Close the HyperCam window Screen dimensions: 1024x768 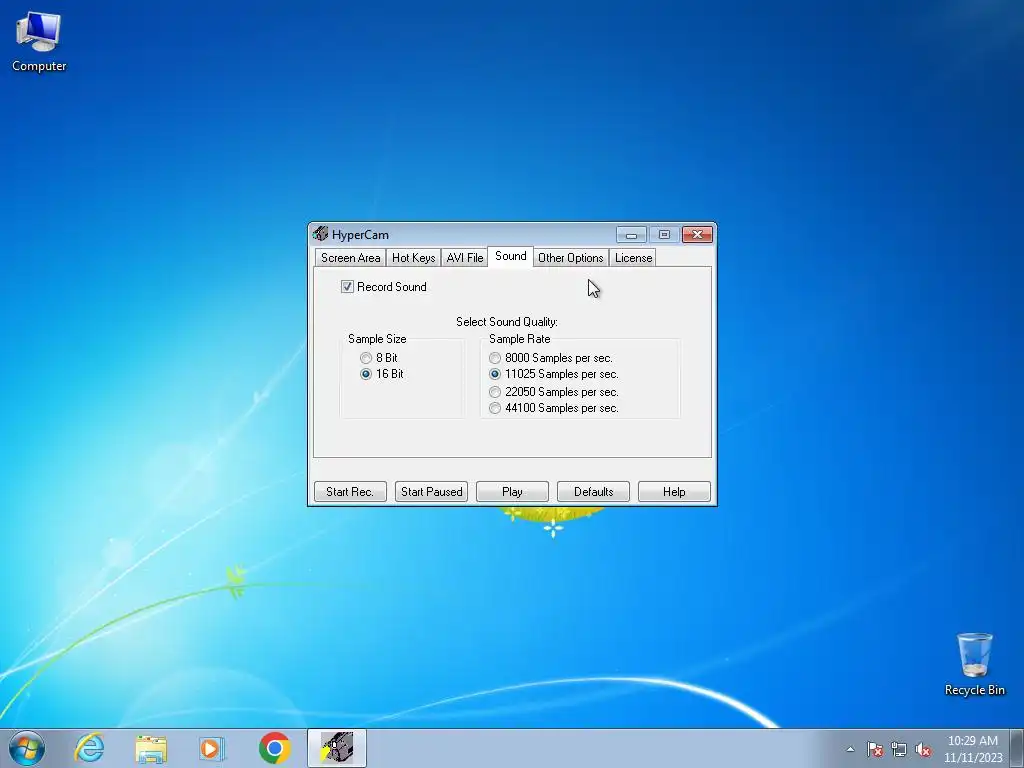coord(697,234)
